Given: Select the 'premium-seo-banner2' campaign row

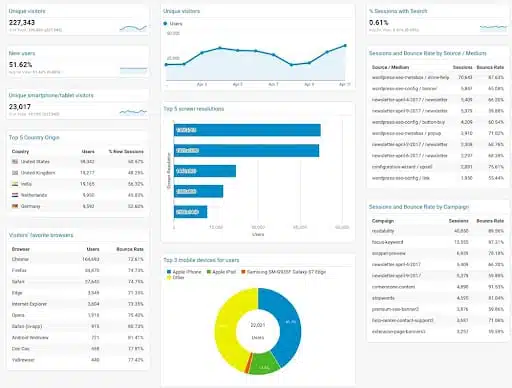Looking at the screenshot, I should tap(438, 309).
